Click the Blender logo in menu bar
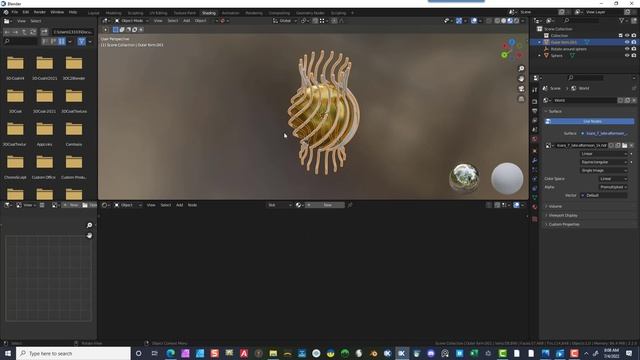 coord(6,12)
